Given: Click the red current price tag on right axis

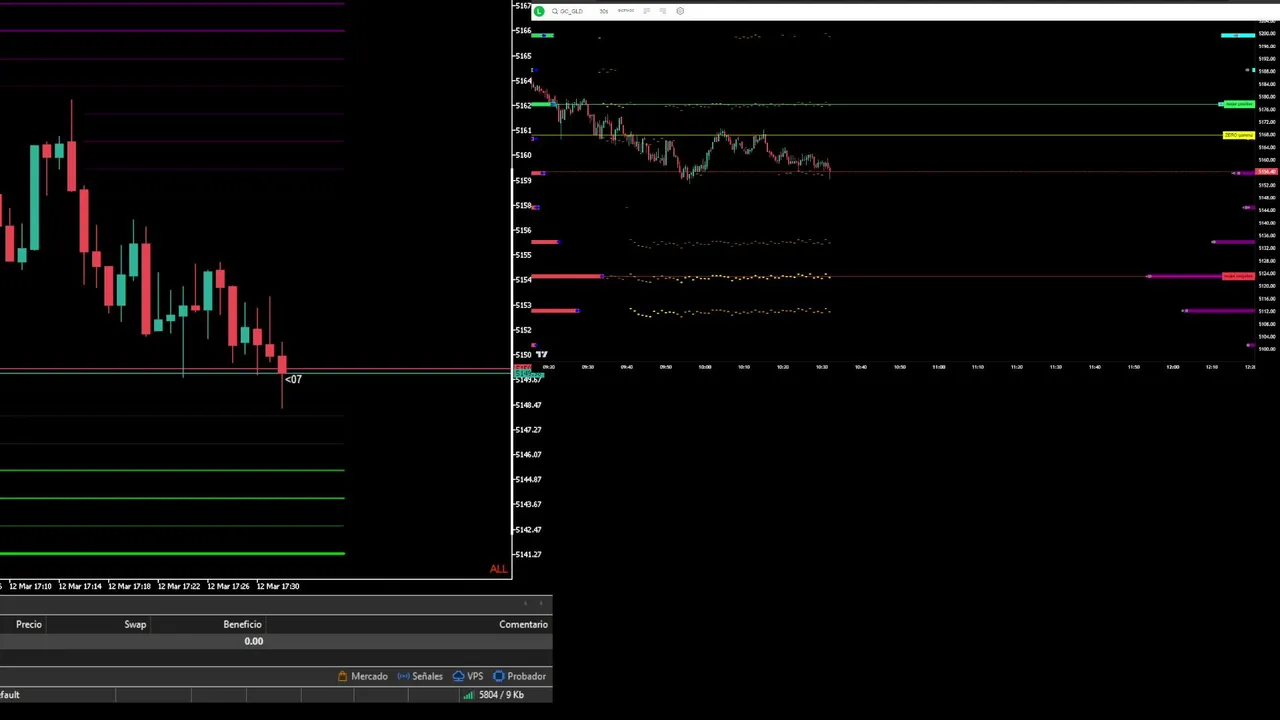Looking at the screenshot, I should [1267, 173].
